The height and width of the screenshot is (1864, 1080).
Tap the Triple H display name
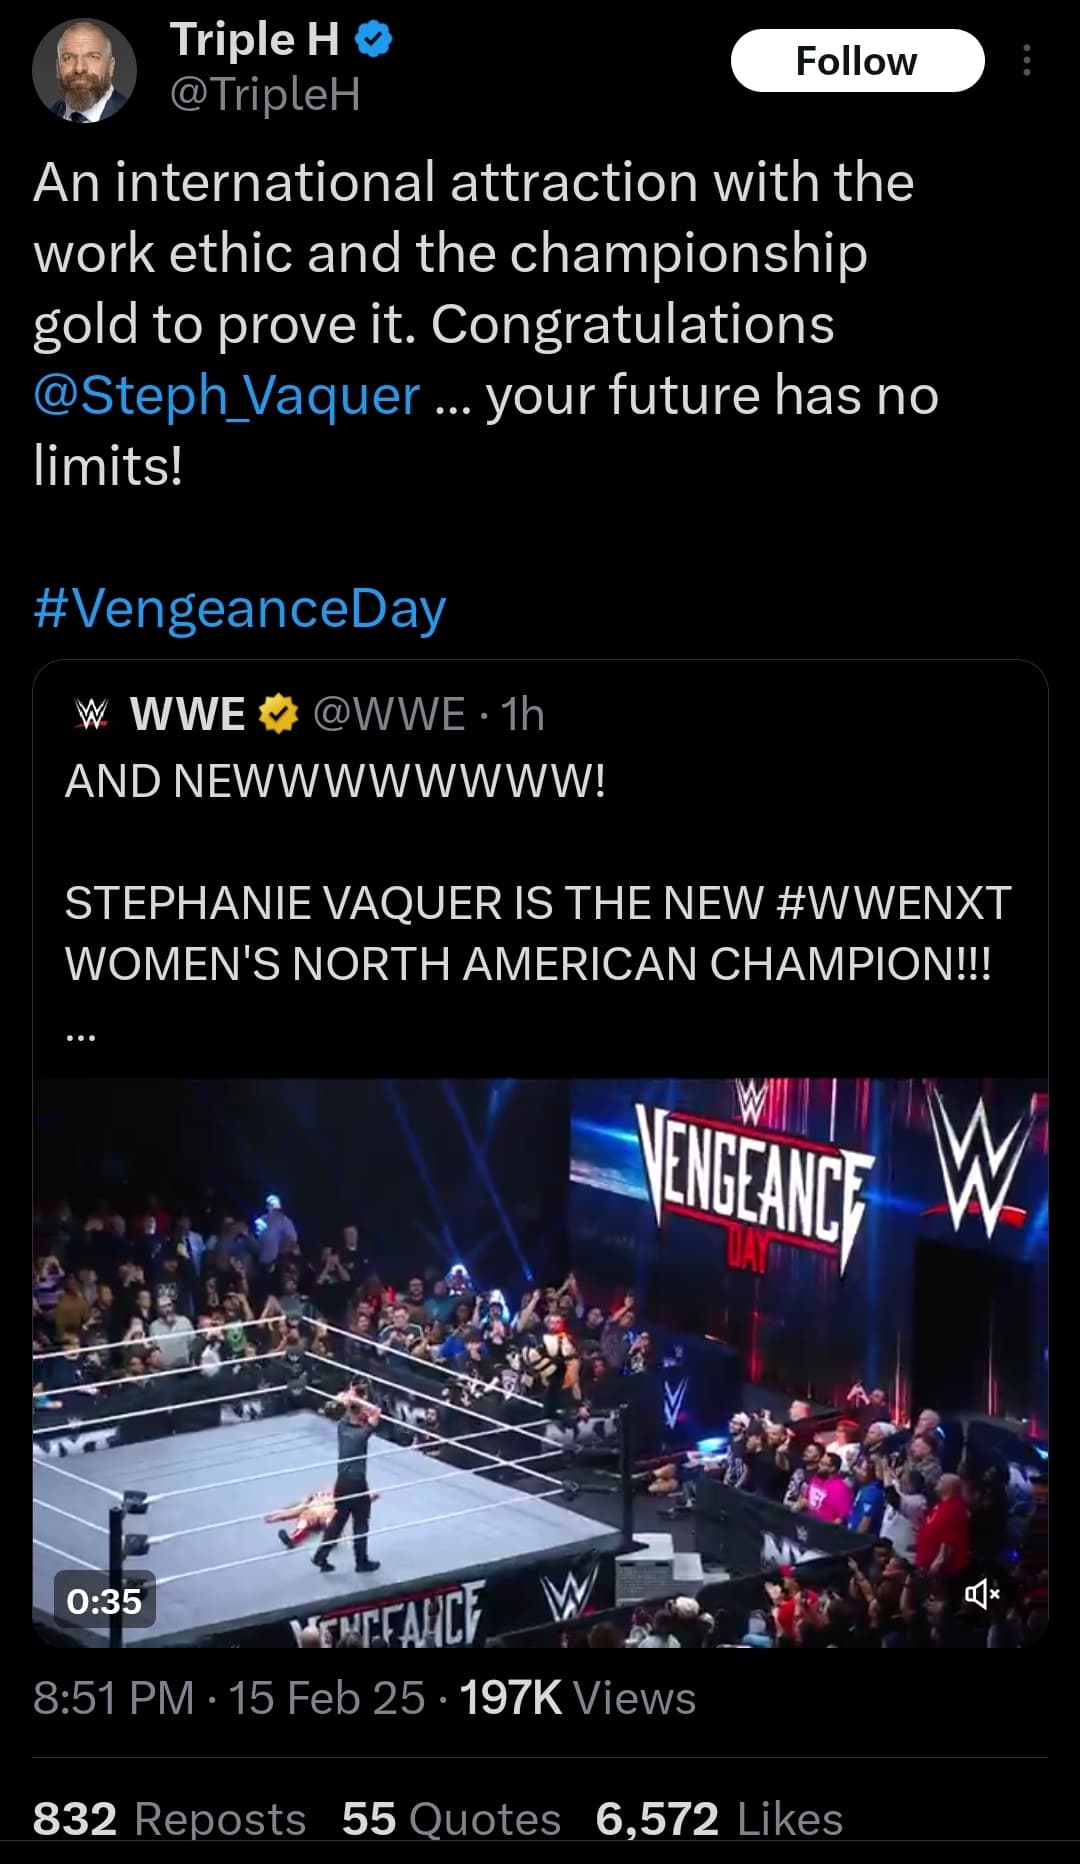(x=255, y=41)
